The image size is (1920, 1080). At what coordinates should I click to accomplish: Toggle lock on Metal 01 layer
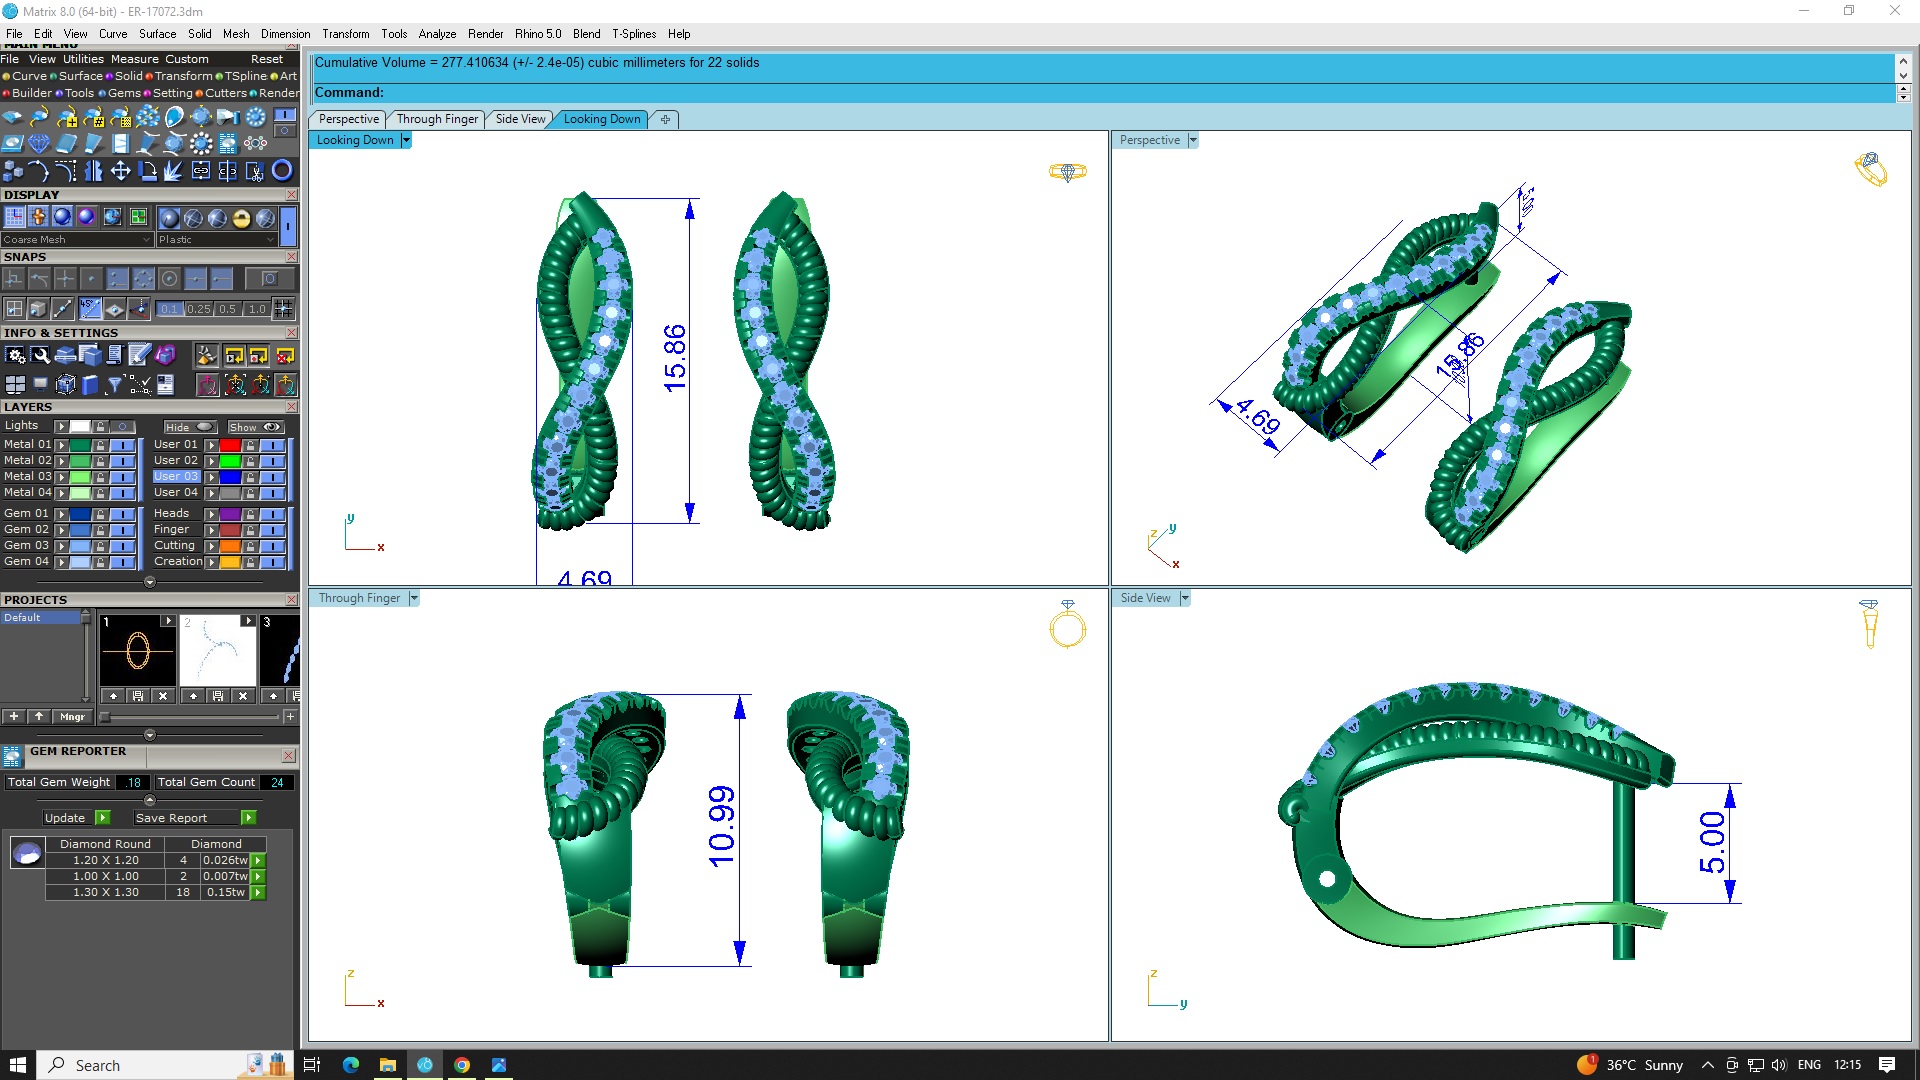pyautogui.click(x=100, y=445)
